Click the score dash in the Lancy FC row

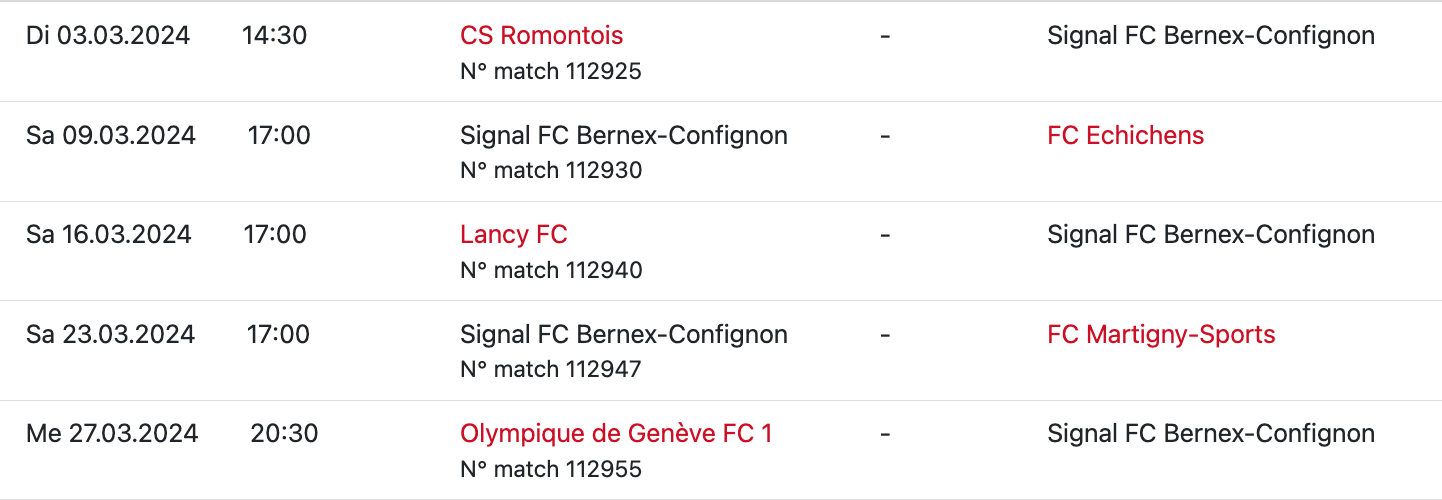pyautogui.click(x=885, y=235)
